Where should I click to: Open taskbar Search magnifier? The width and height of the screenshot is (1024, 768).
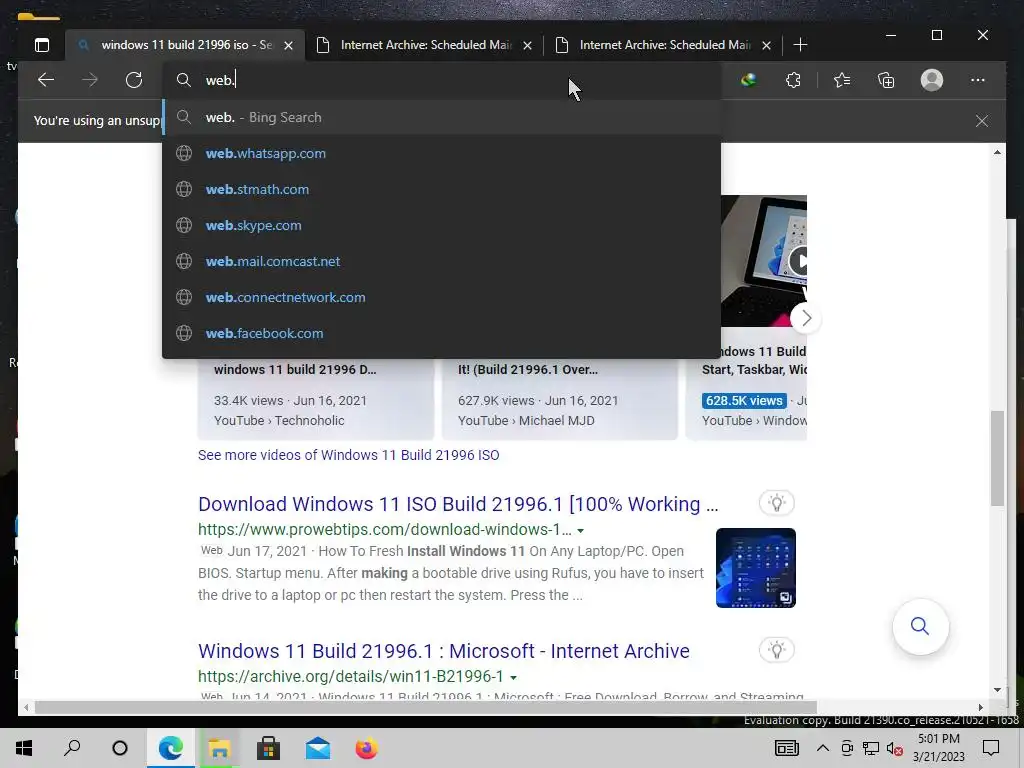(72, 748)
